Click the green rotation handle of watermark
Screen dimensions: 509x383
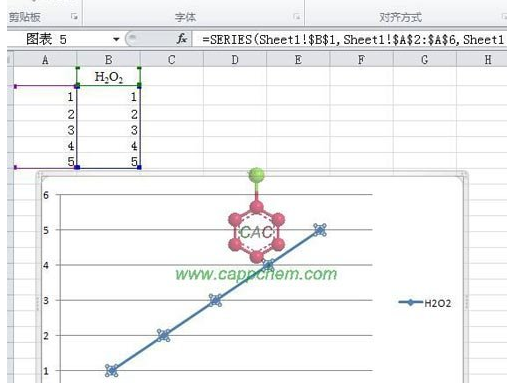click(x=256, y=175)
